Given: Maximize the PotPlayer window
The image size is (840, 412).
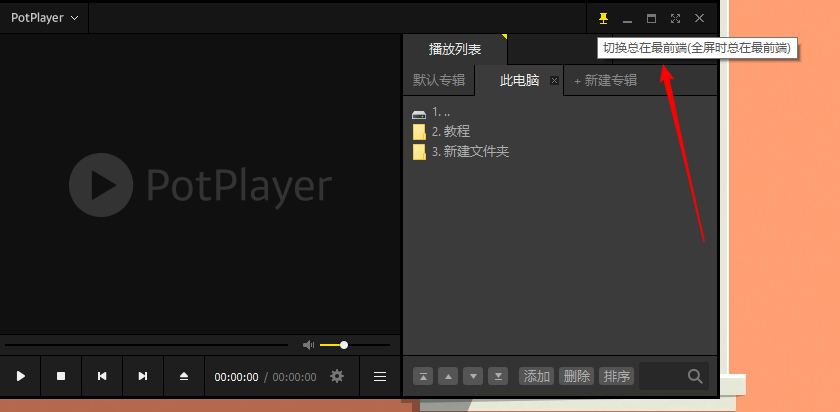Looking at the screenshot, I should tap(651, 18).
